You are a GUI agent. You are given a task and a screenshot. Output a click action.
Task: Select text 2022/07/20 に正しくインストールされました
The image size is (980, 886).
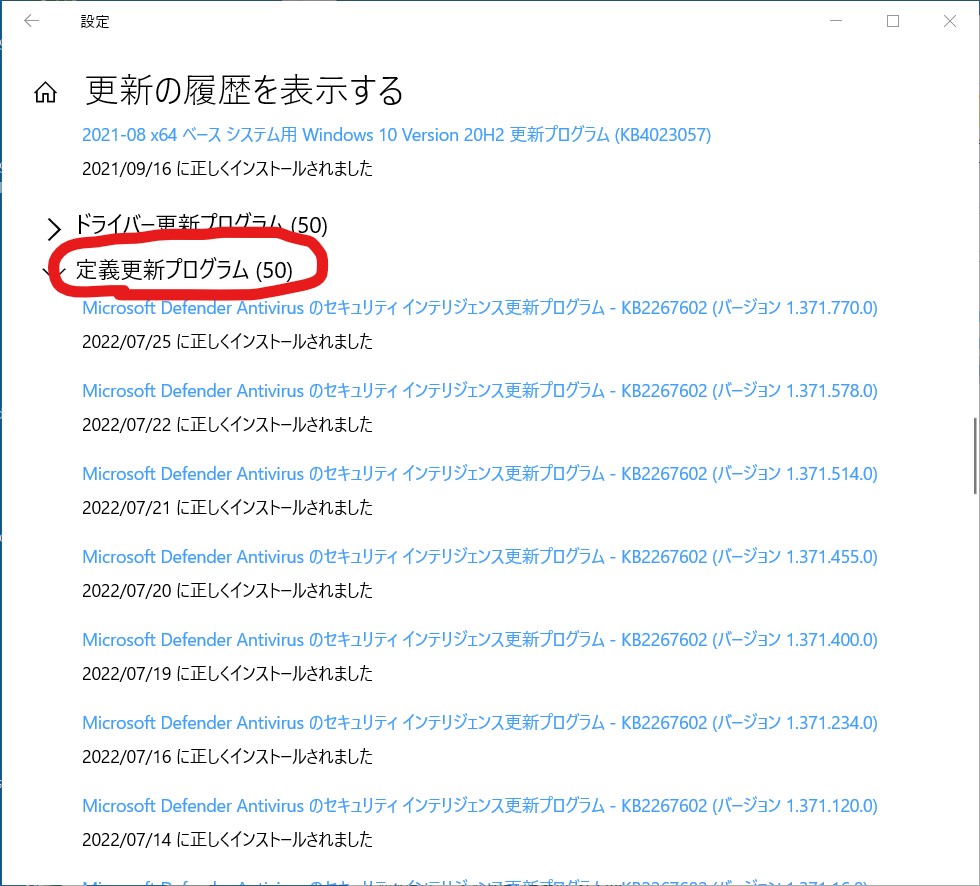tap(228, 591)
